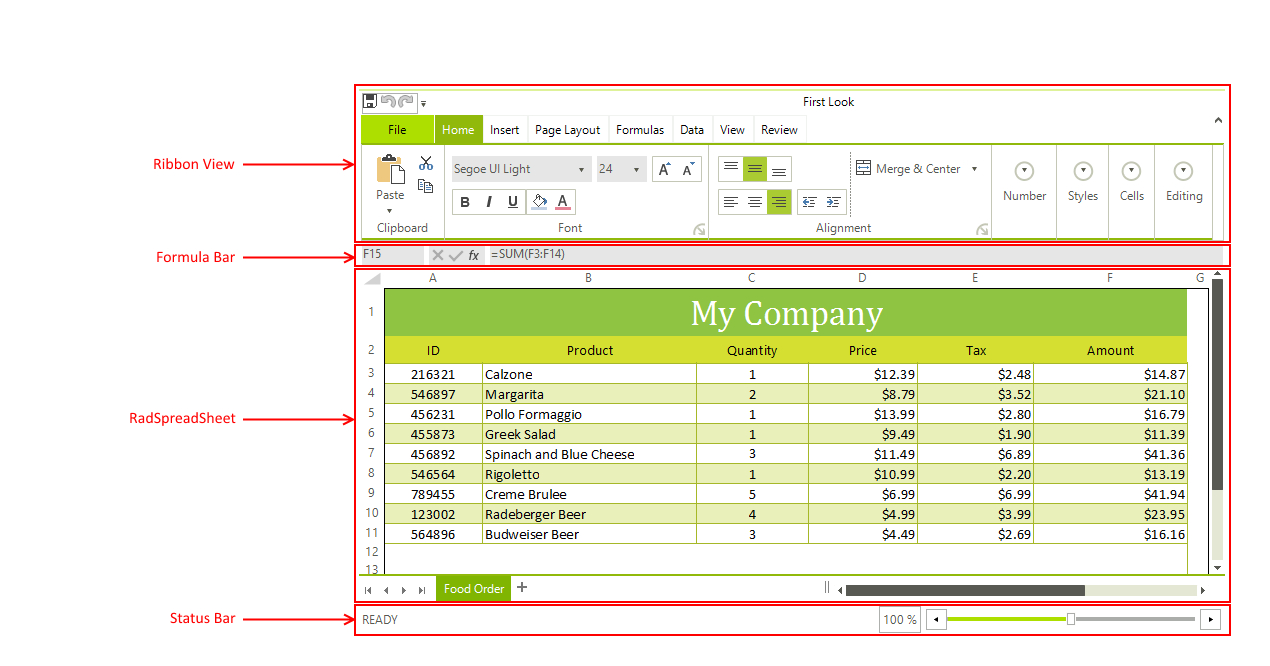This screenshot has width=1270, height=666.
Task: Toggle Underline formatting
Action: [x=513, y=202]
